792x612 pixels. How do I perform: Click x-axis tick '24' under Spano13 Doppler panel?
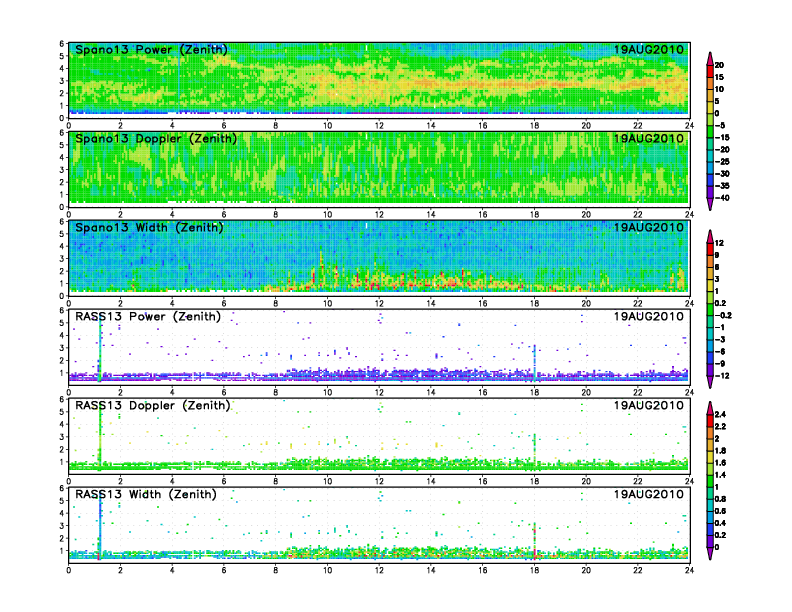(x=689, y=214)
